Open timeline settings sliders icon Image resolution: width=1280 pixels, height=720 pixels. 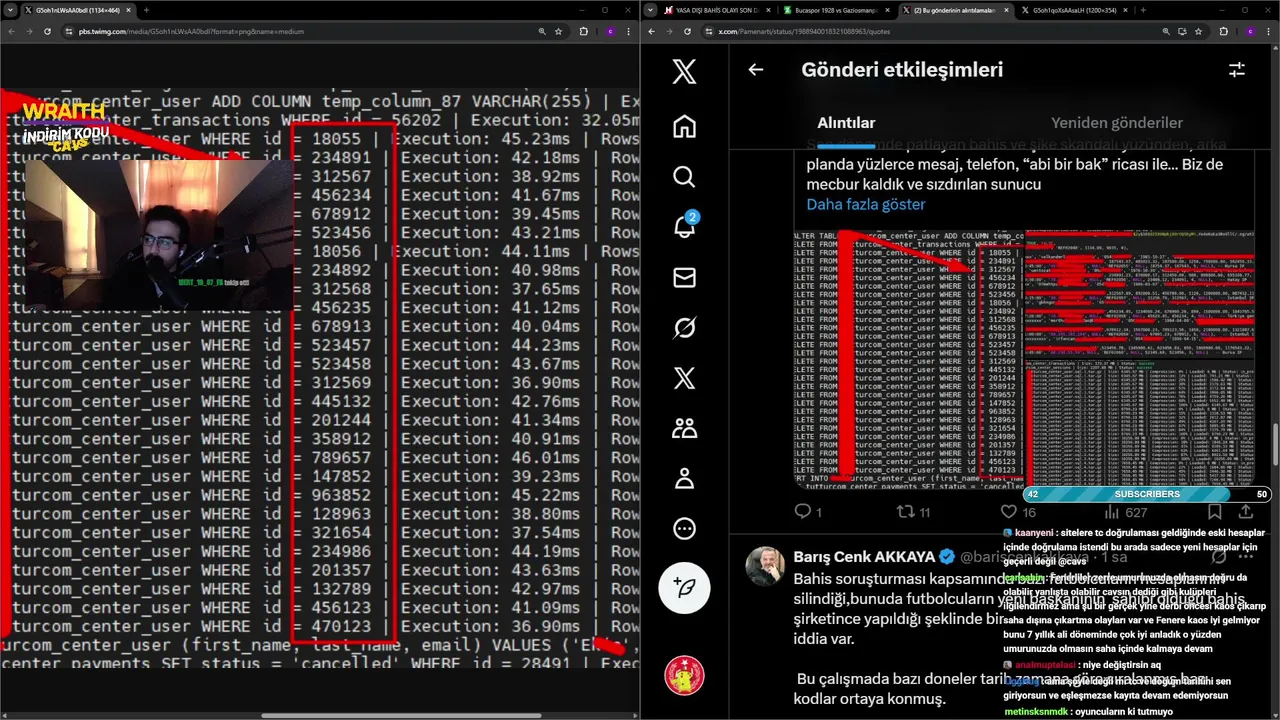pyautogui.click(x=1237, y=70)
